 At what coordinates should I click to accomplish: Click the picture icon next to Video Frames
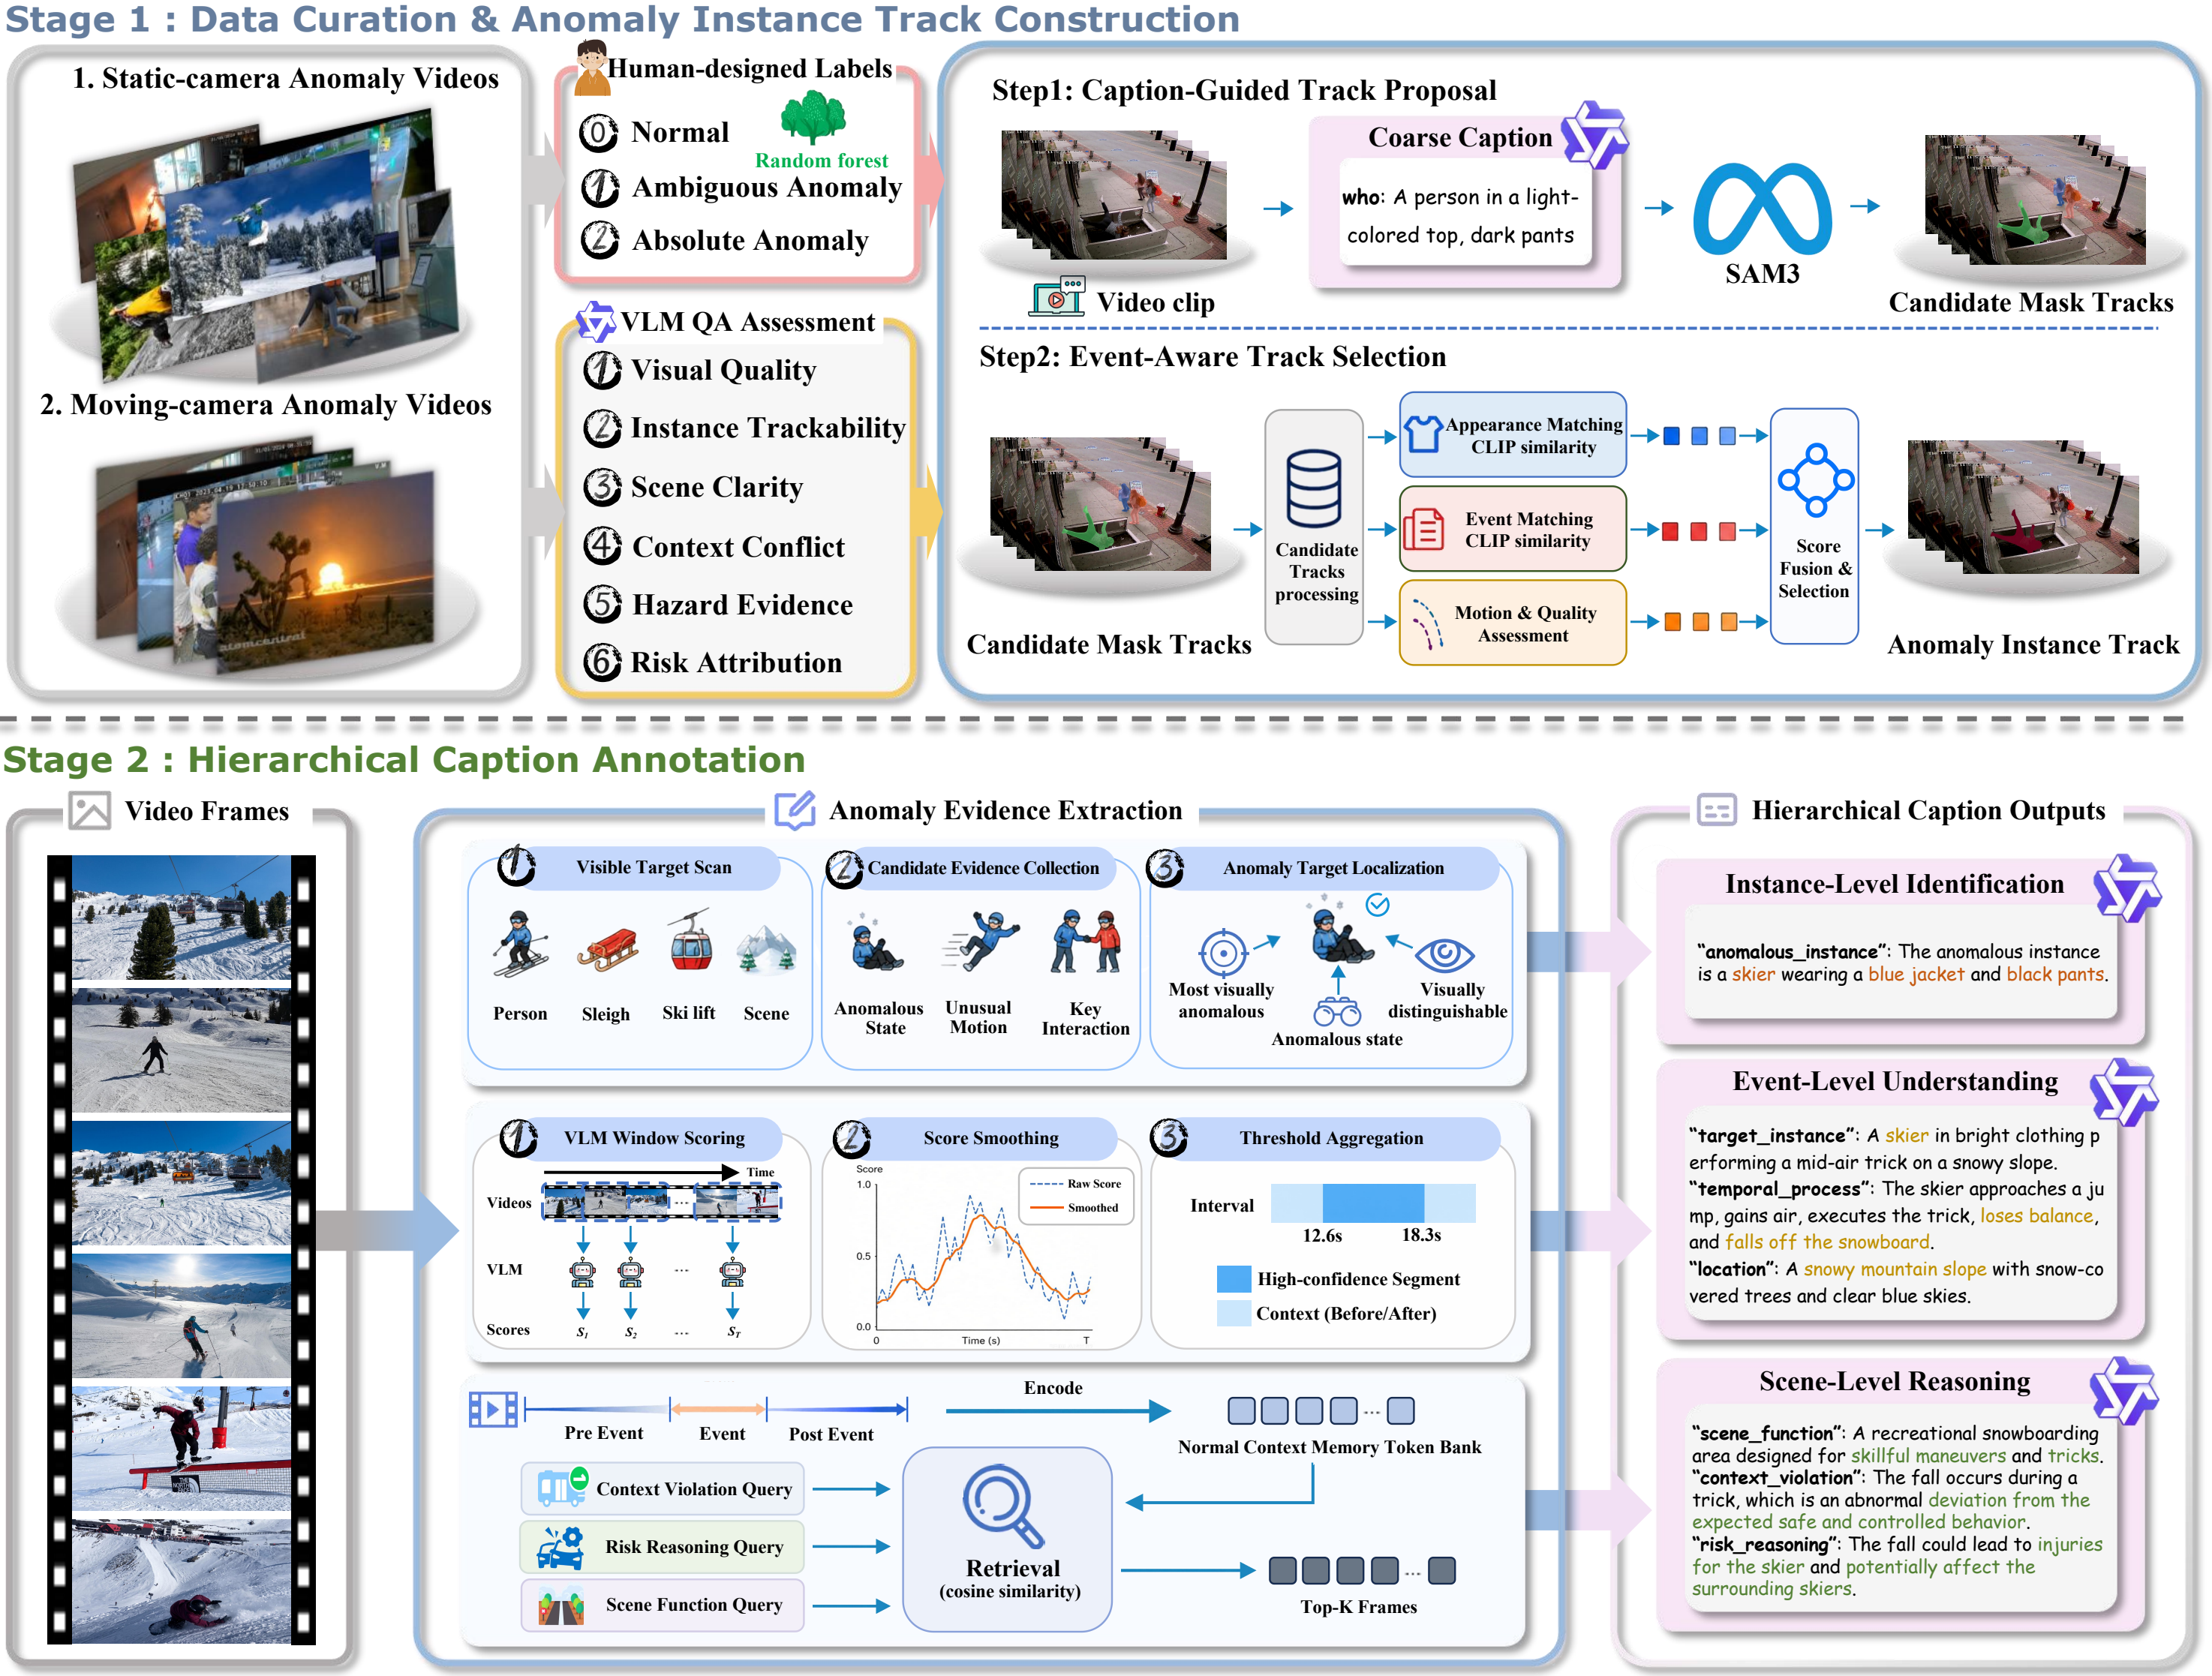point(89,810)
